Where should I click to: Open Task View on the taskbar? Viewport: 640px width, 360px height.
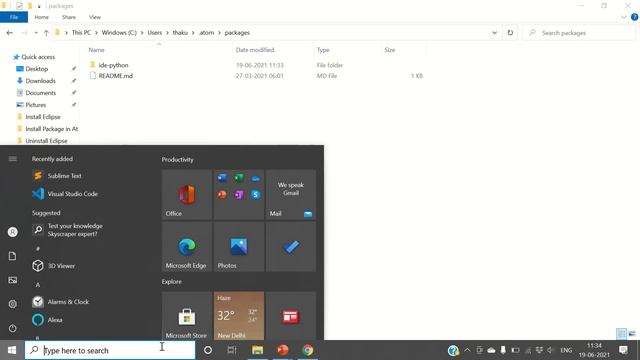tap(232, 350)
